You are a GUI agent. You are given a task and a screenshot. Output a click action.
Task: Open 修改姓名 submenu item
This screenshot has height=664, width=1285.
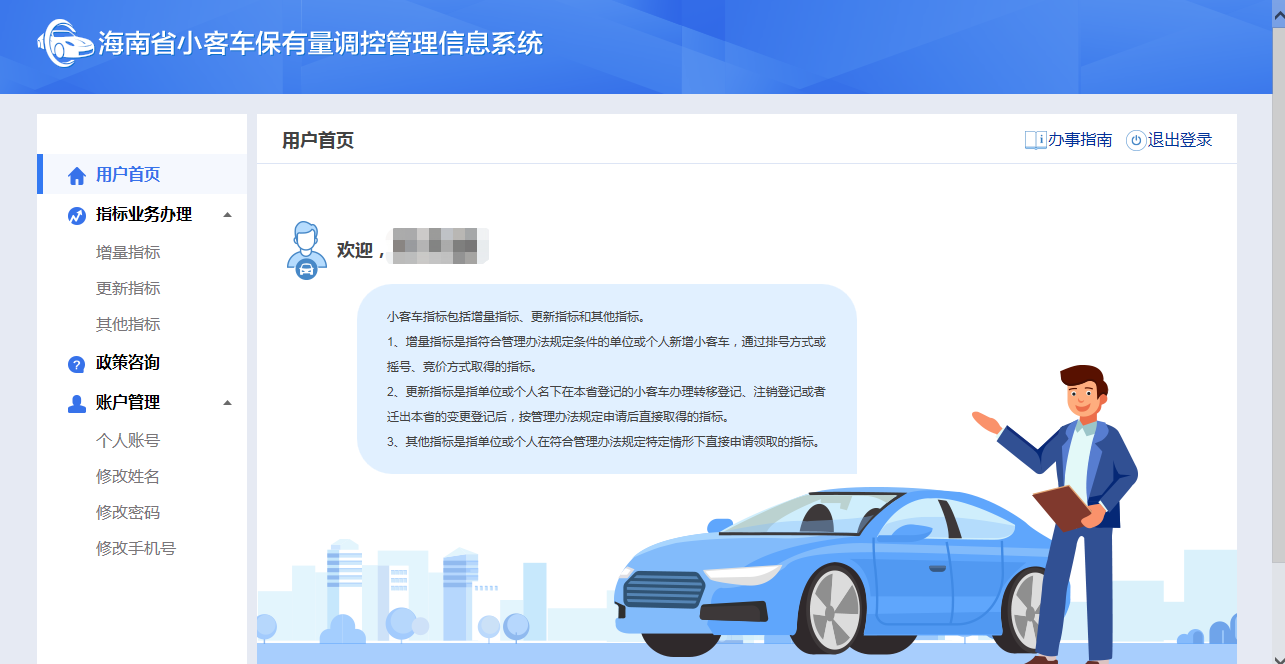128,476
